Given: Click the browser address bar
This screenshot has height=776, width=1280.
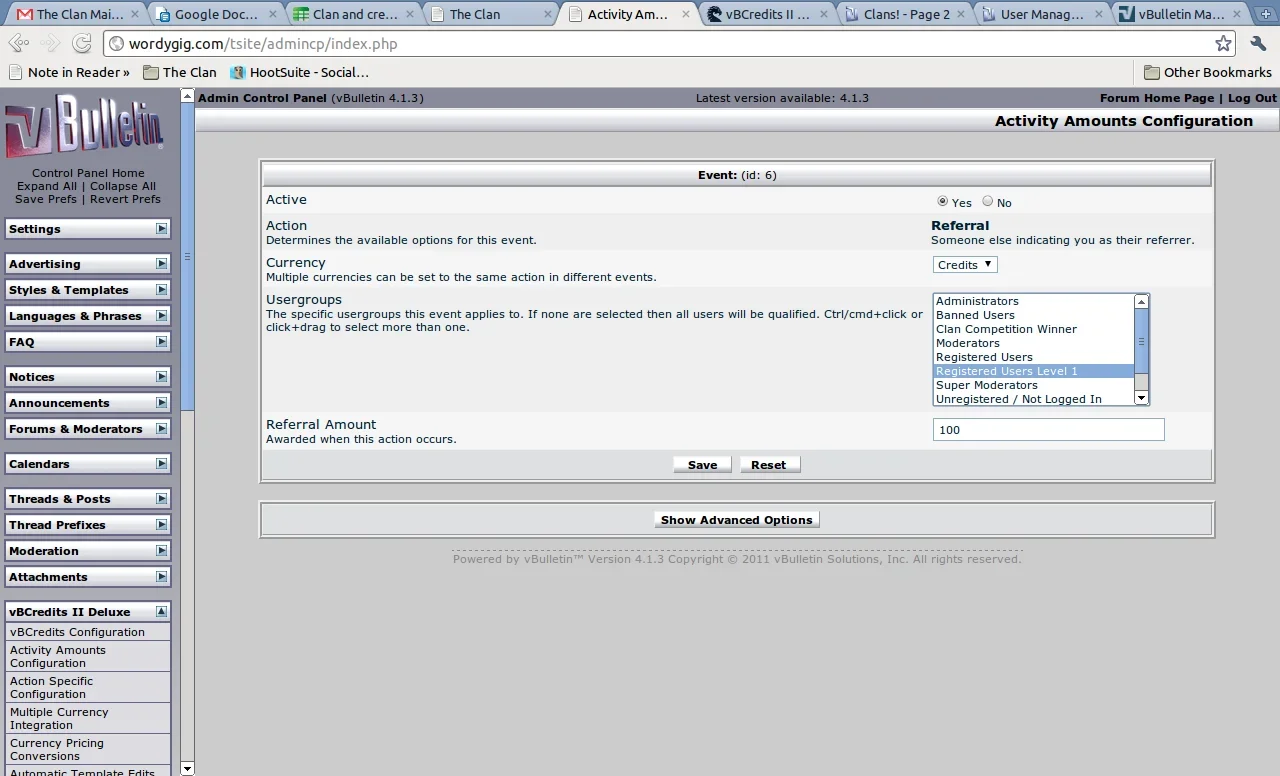Looking at the screenshot, I should coord(658,44).
